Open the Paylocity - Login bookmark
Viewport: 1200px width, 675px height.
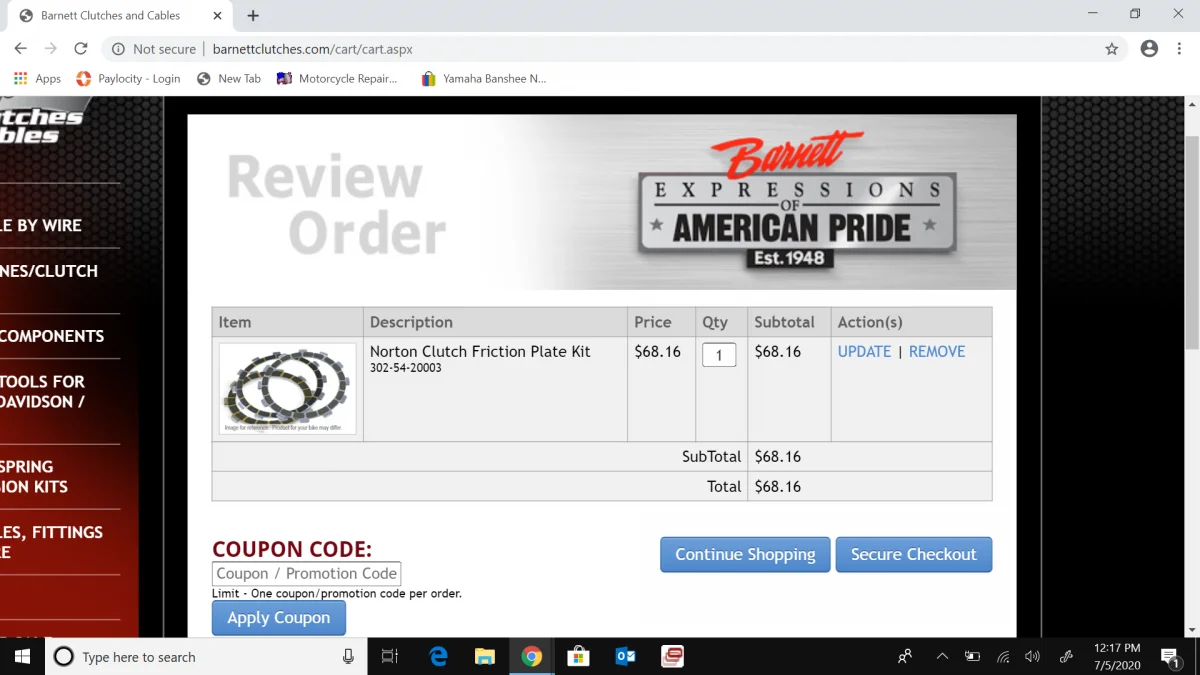click(x=128, y=78)
